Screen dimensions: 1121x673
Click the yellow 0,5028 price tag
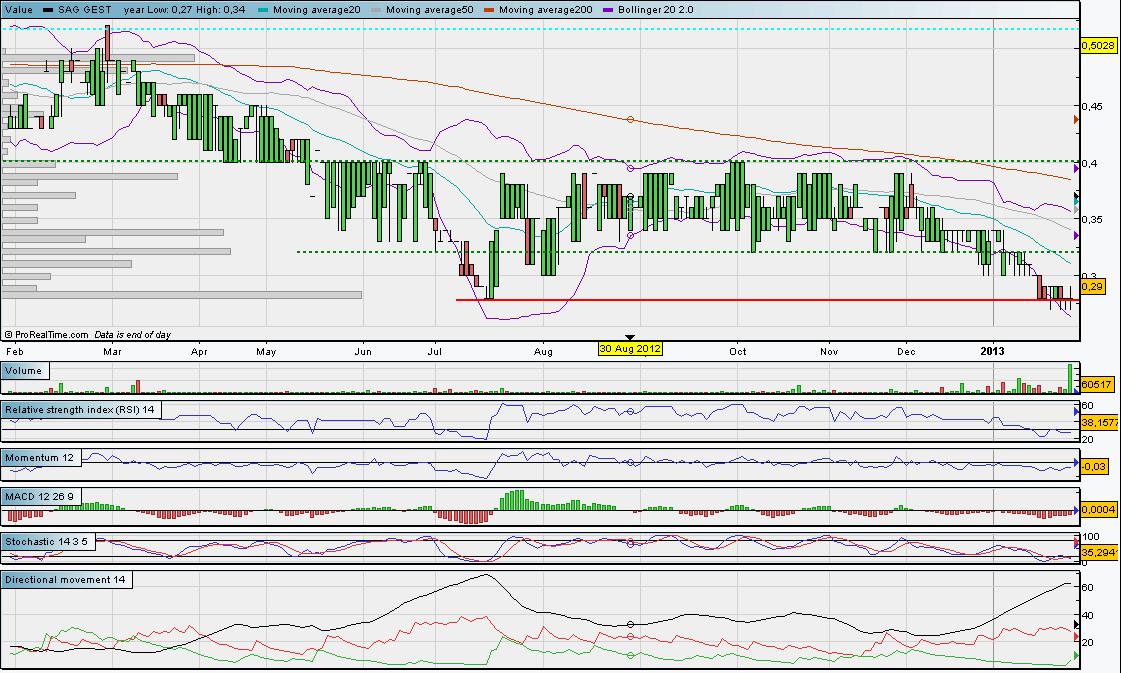[1098, 44]
